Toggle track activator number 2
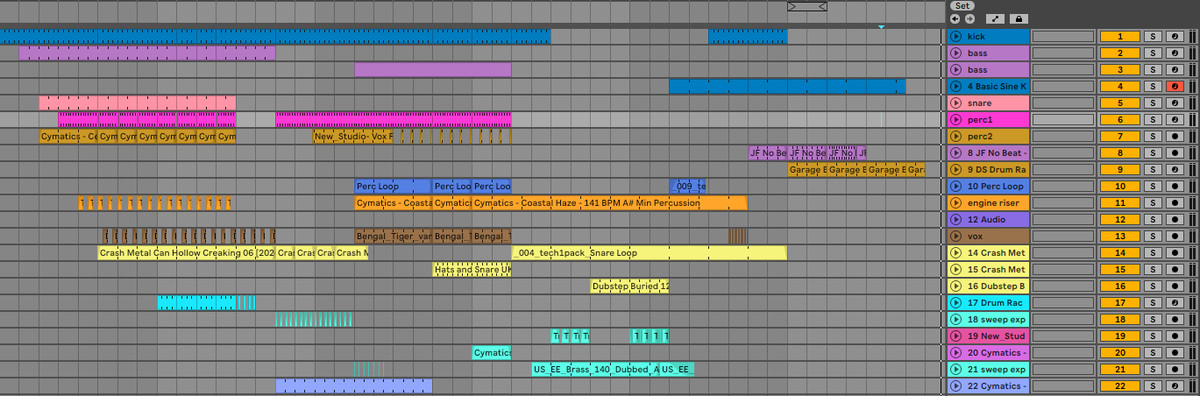 [x=1120, y=53]
